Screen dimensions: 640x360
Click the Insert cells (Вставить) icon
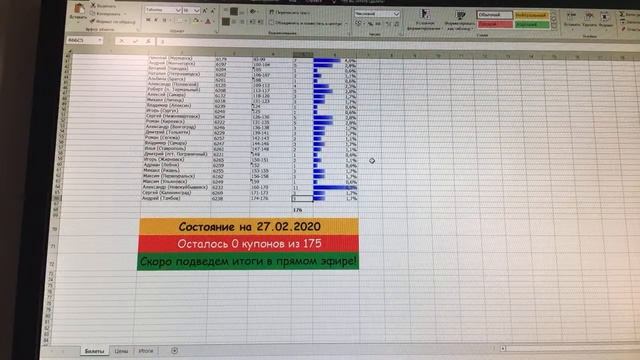[x=571, y=17]
